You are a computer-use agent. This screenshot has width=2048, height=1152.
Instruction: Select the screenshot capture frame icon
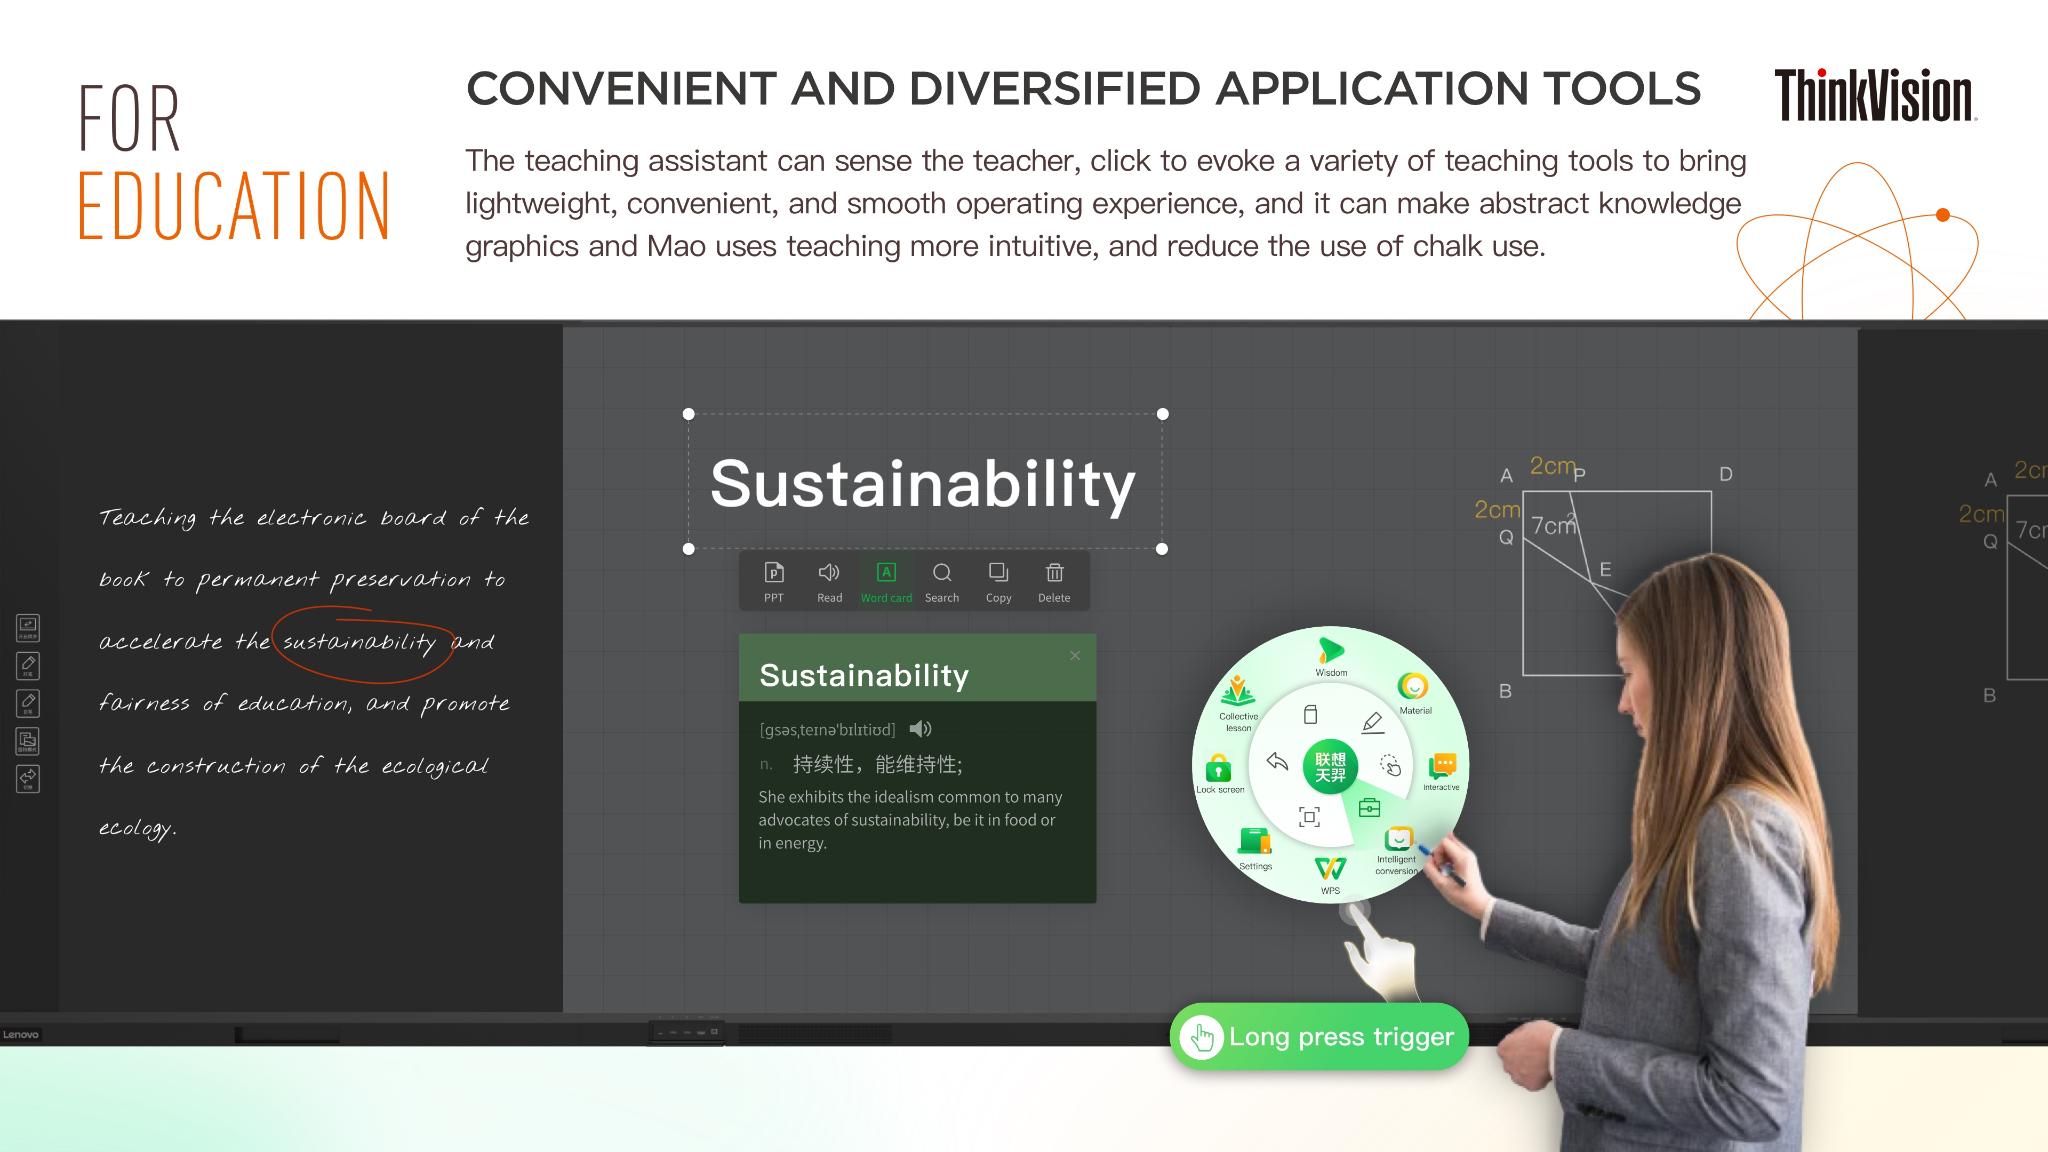click(x=1309, y=817)
